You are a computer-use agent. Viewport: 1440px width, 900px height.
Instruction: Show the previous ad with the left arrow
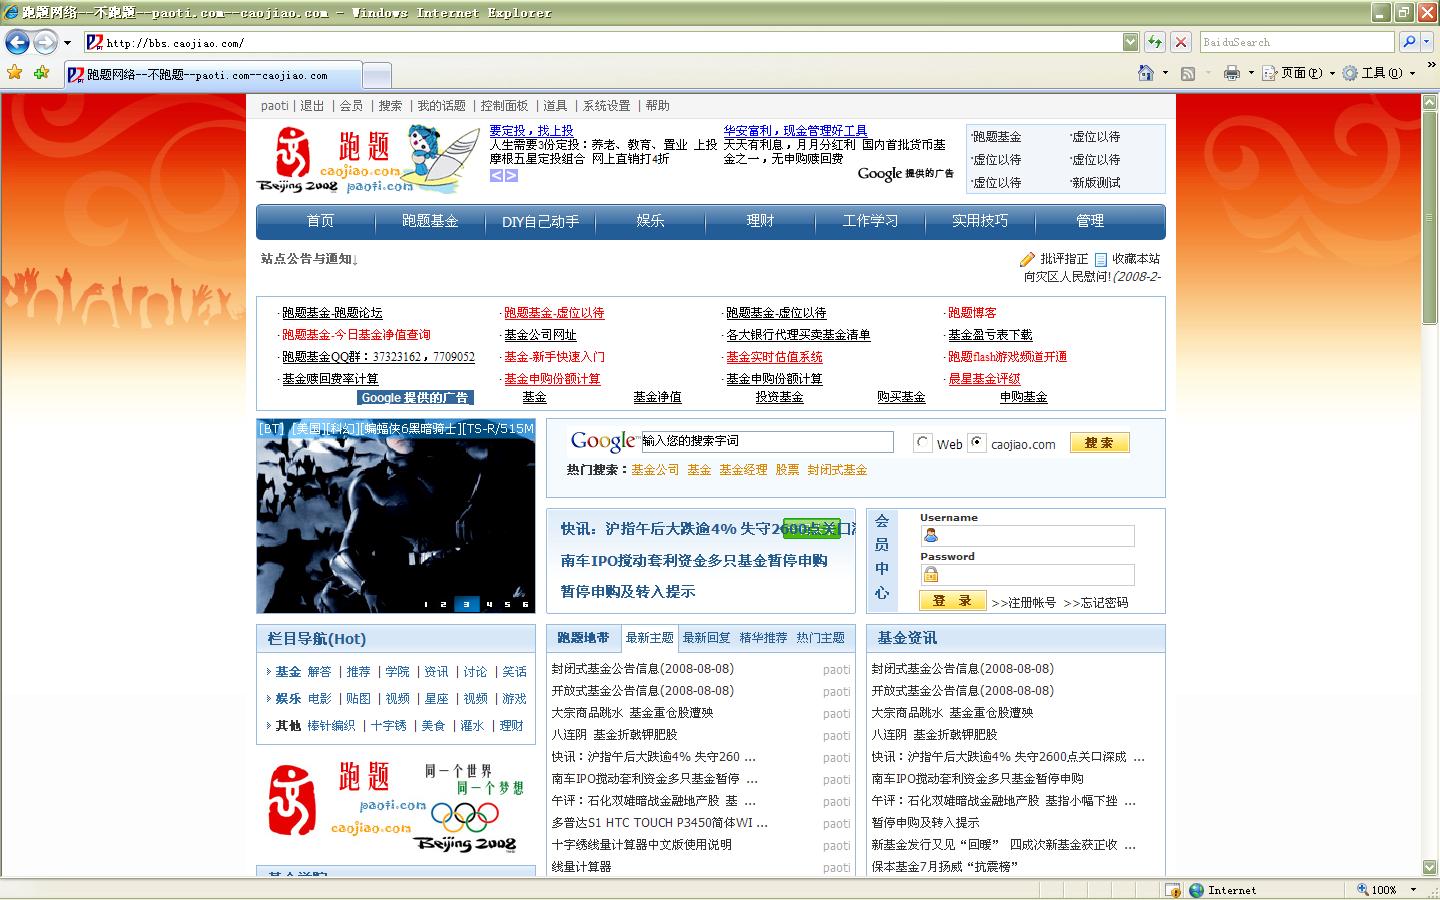[x=496, y=175]
